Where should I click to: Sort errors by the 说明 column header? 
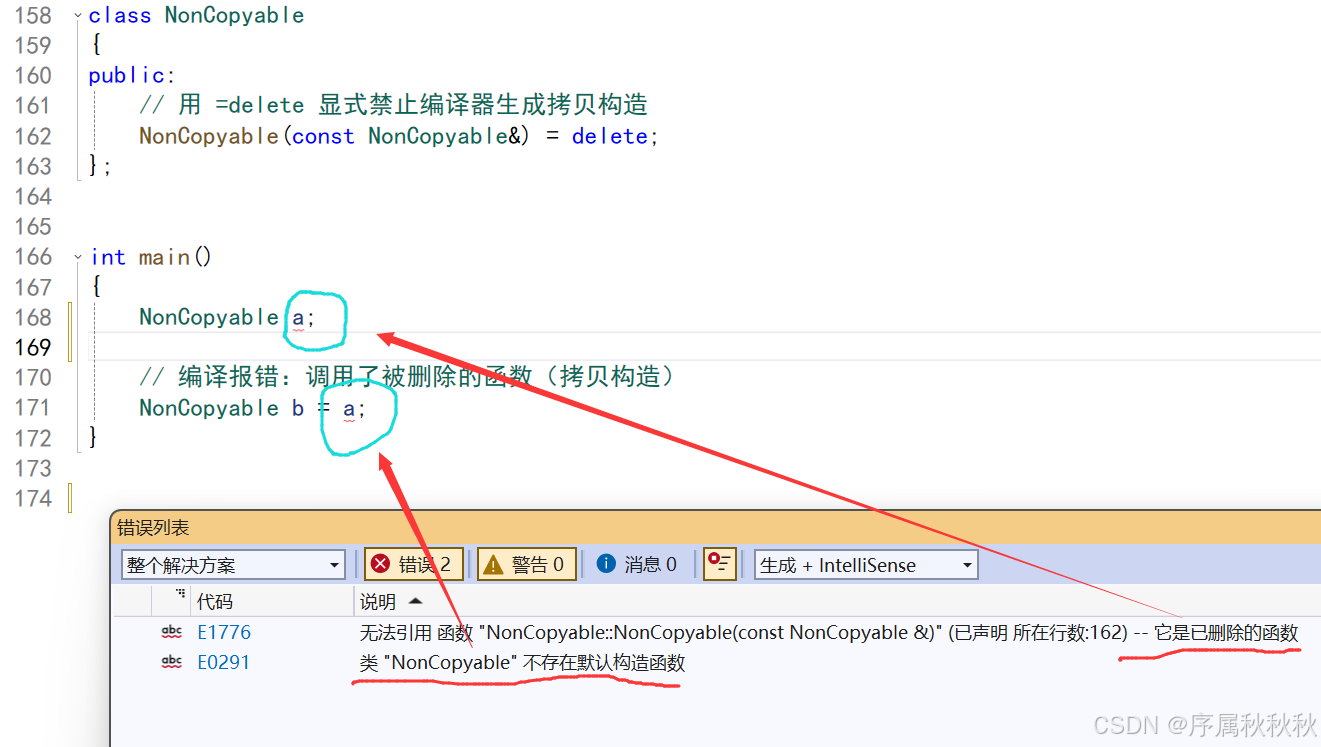point(378,601)
